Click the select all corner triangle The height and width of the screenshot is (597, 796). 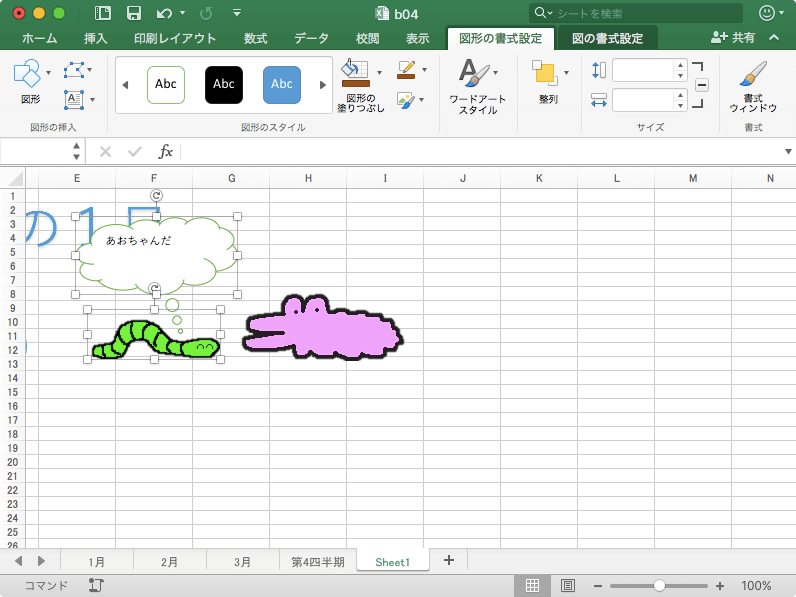(16, 179)
